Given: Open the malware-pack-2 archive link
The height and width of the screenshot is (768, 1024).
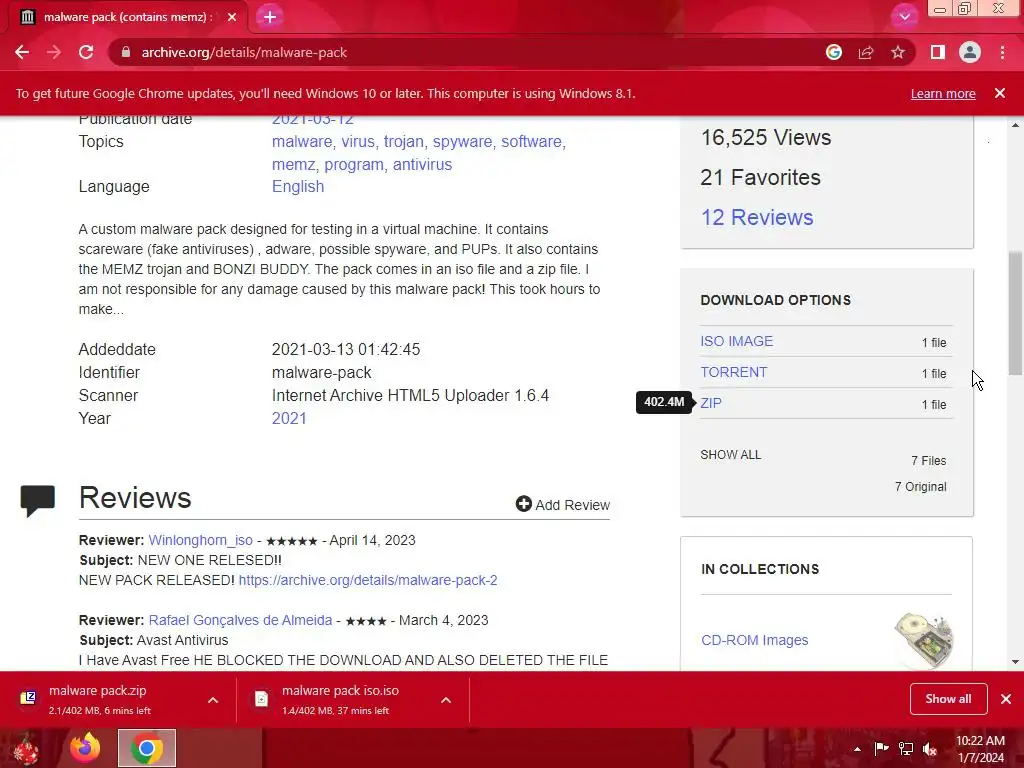Looking at the screenshot, I should tap(368, 580).
